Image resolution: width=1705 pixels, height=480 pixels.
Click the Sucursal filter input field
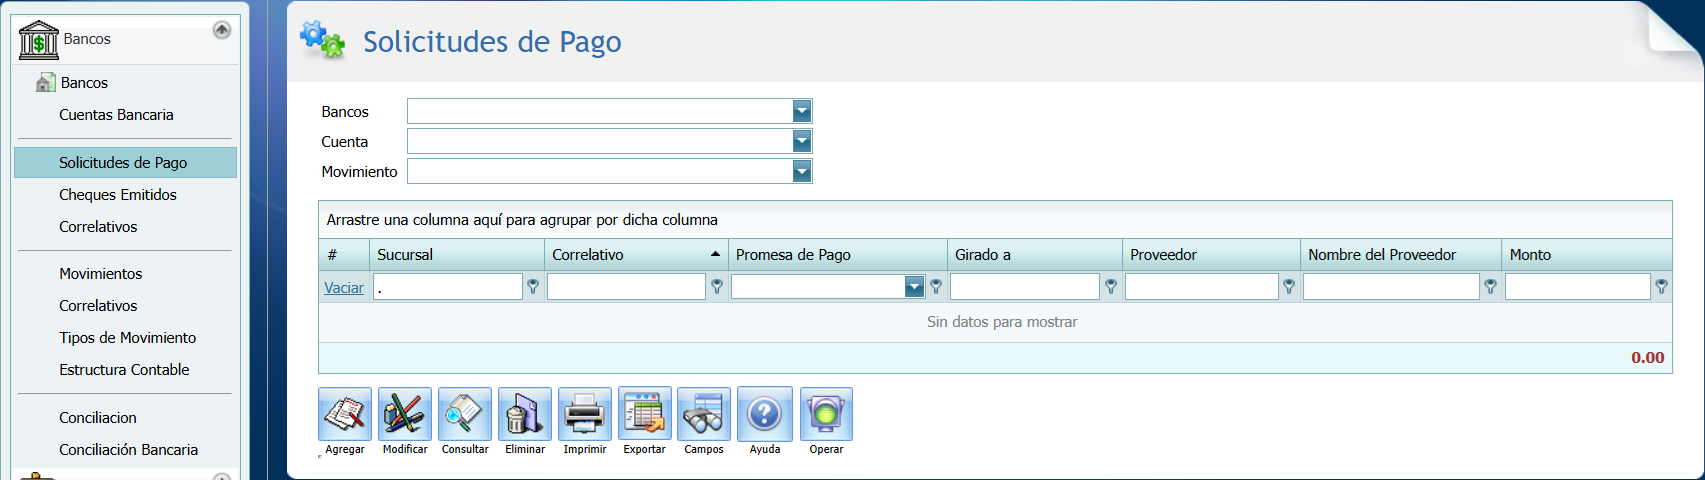[x=448, y=287]
